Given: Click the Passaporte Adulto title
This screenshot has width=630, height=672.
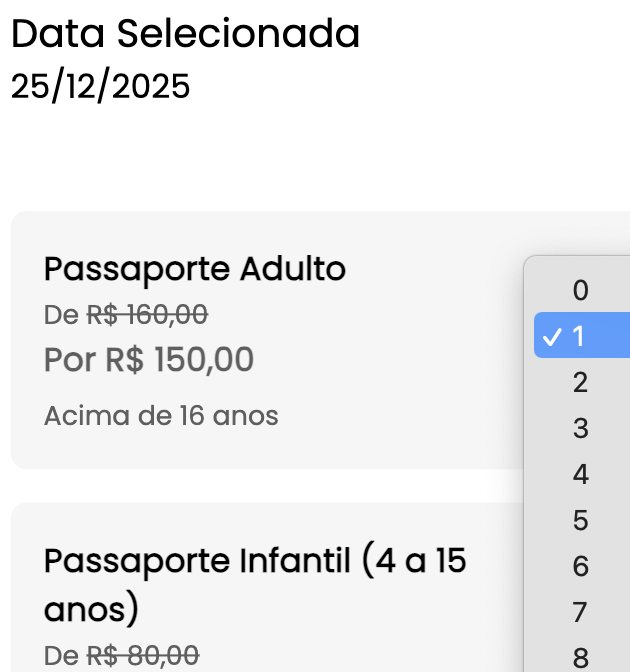Looking at the screenshot, I should 195,269.
